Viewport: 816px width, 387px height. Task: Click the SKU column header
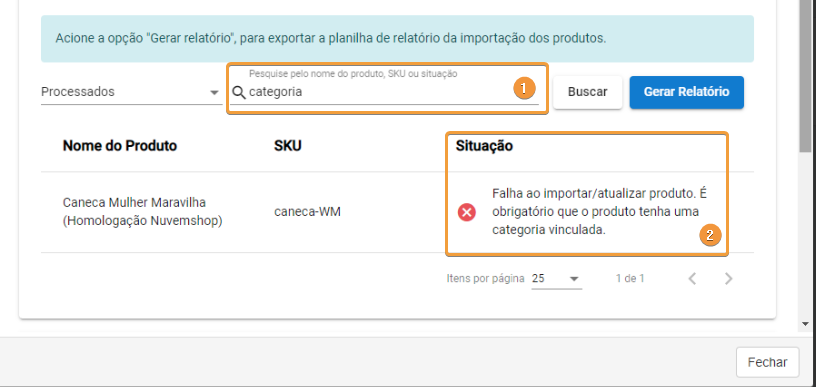click(x=288, y=146)
